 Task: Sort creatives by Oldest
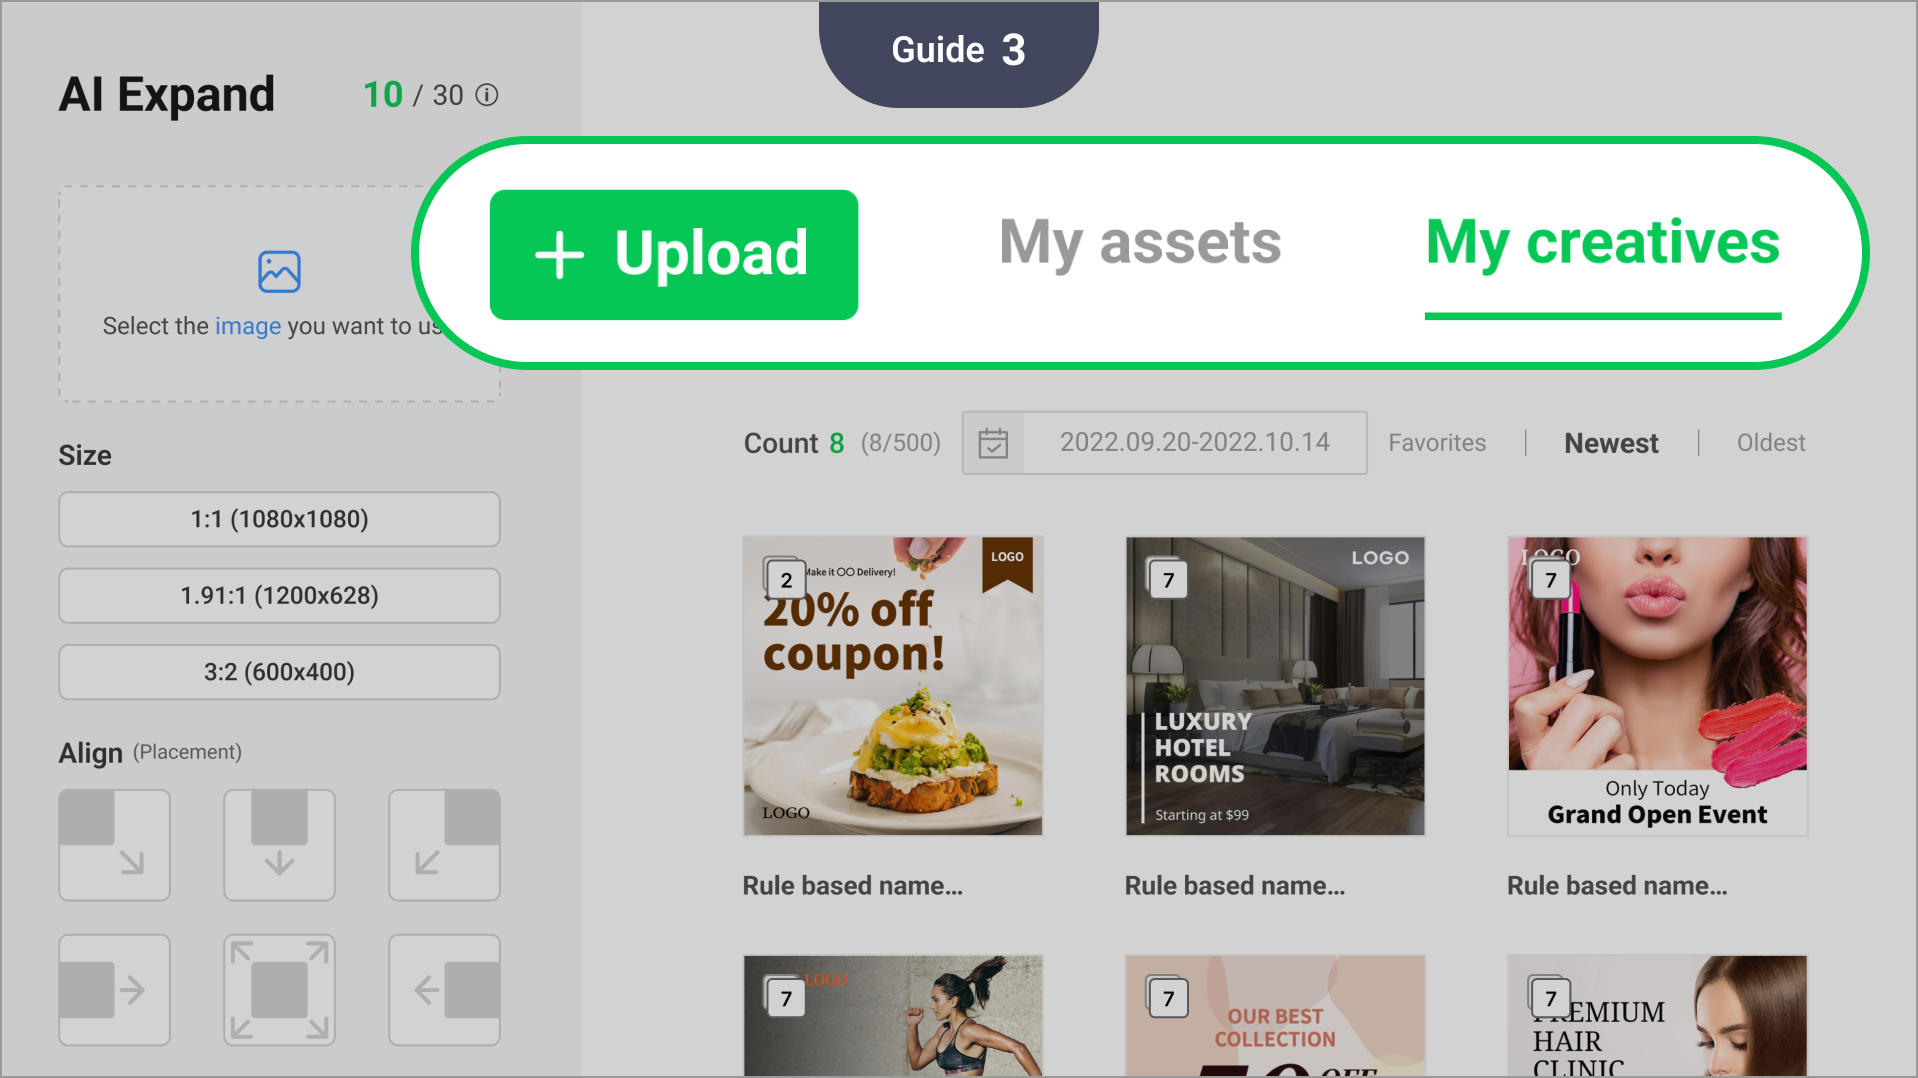coord(1771,443)
